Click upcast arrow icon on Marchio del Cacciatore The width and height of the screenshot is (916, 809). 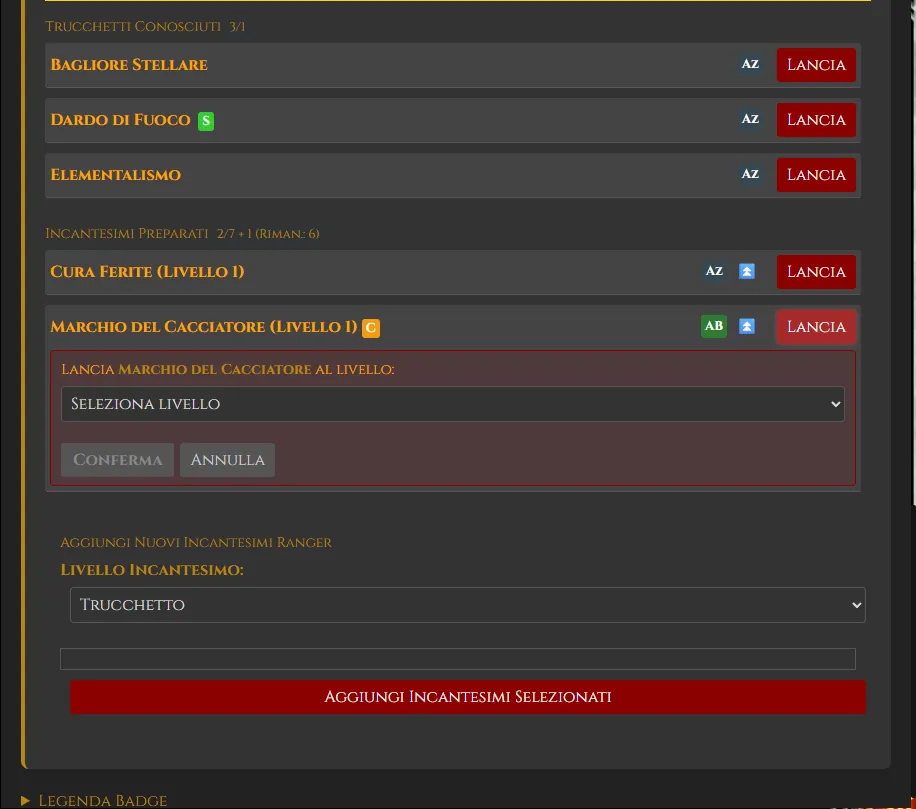pos(747,326)
